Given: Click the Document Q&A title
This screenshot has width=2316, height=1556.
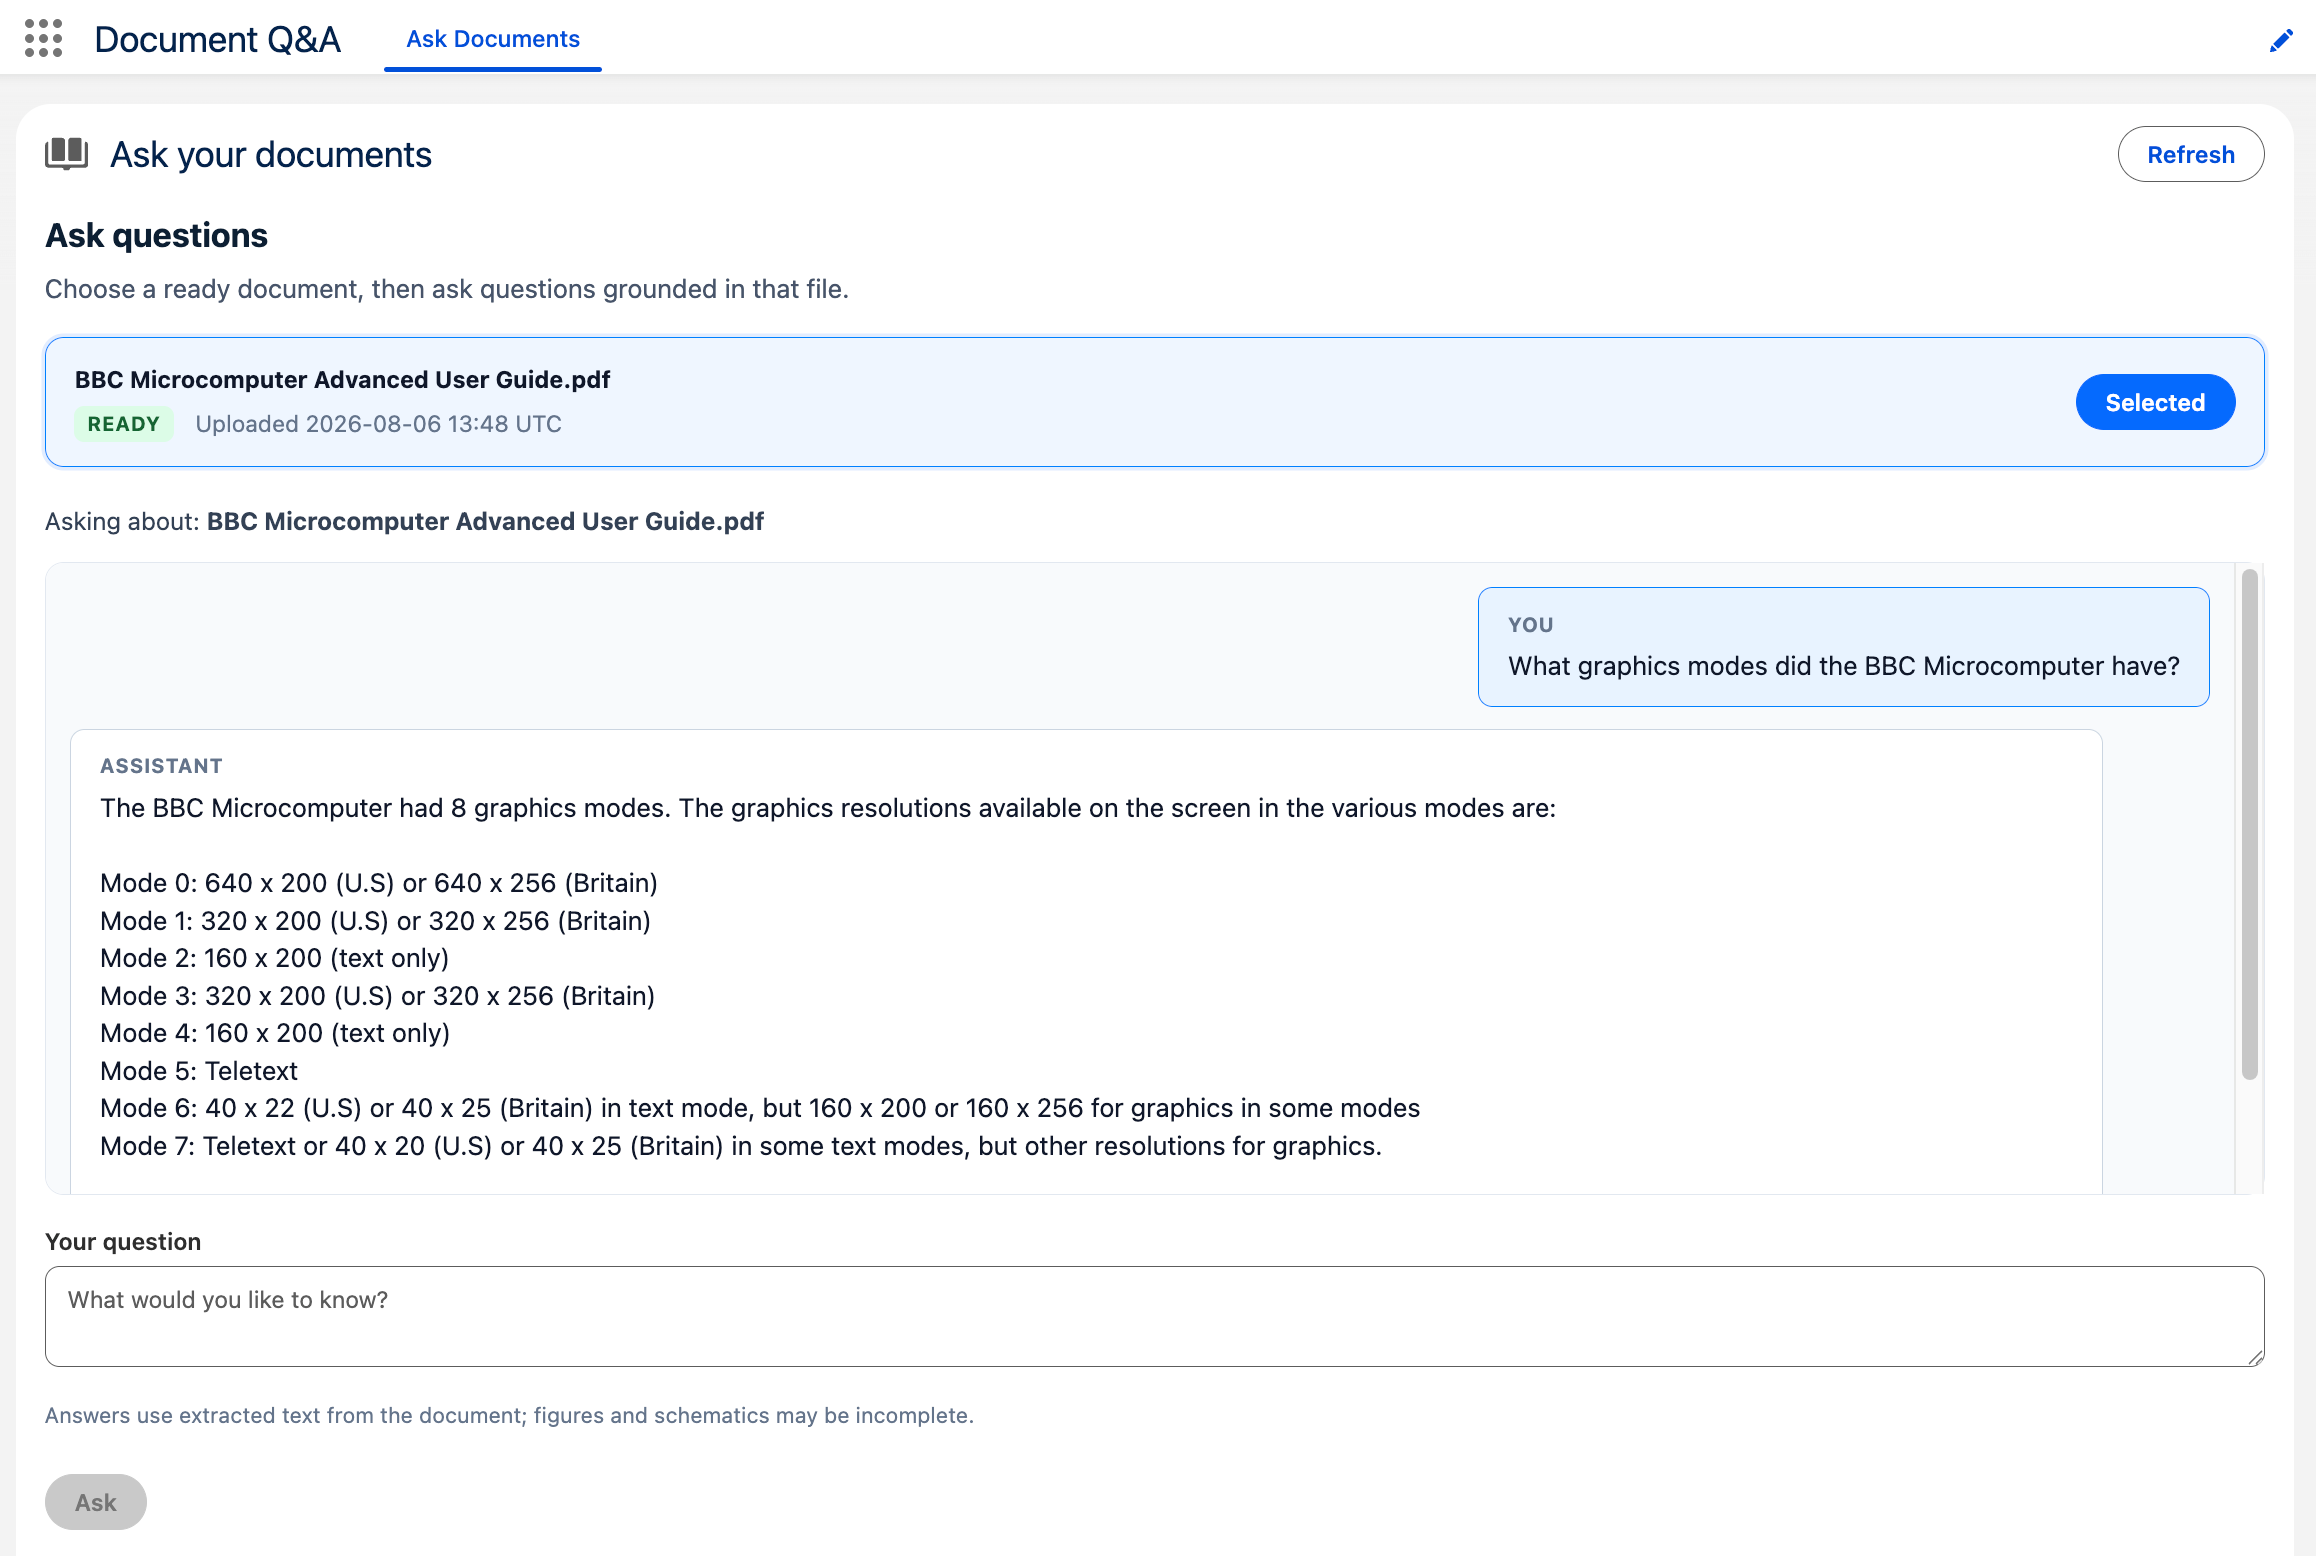Looking at the screenshot, I should (x=218, y=39).
